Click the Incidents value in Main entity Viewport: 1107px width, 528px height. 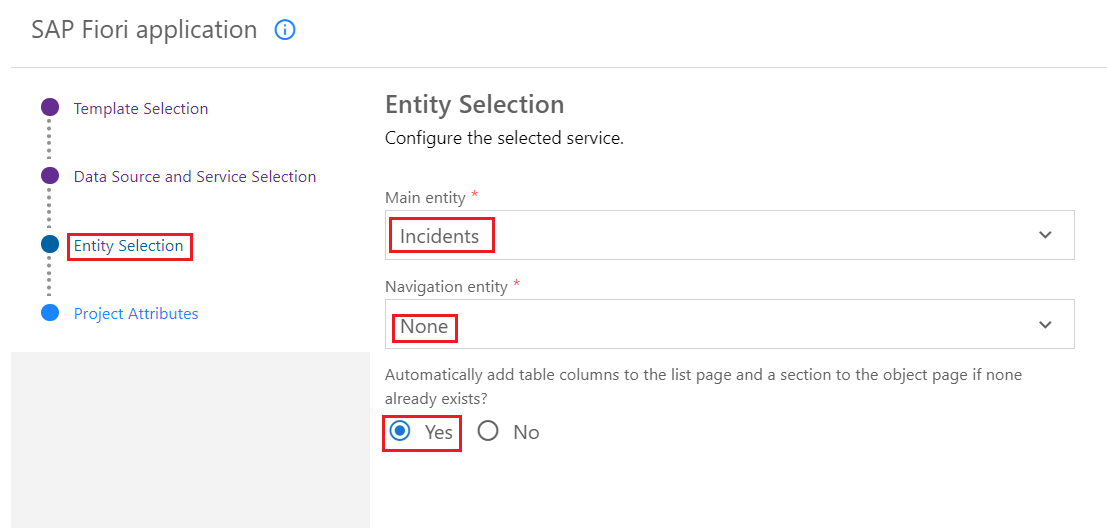440,236
